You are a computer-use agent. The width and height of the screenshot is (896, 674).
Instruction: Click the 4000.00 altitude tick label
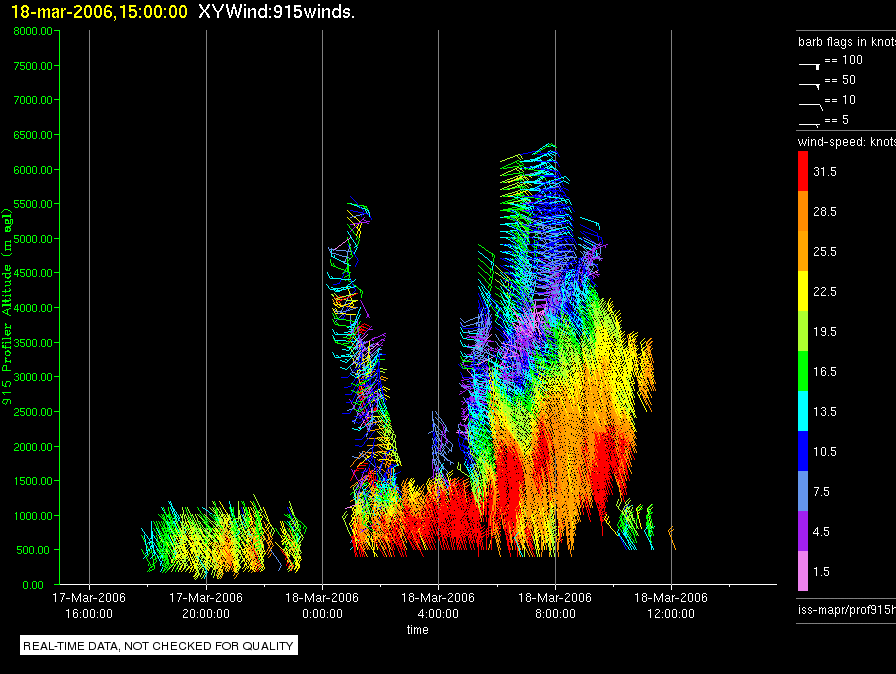coord(33,308)
